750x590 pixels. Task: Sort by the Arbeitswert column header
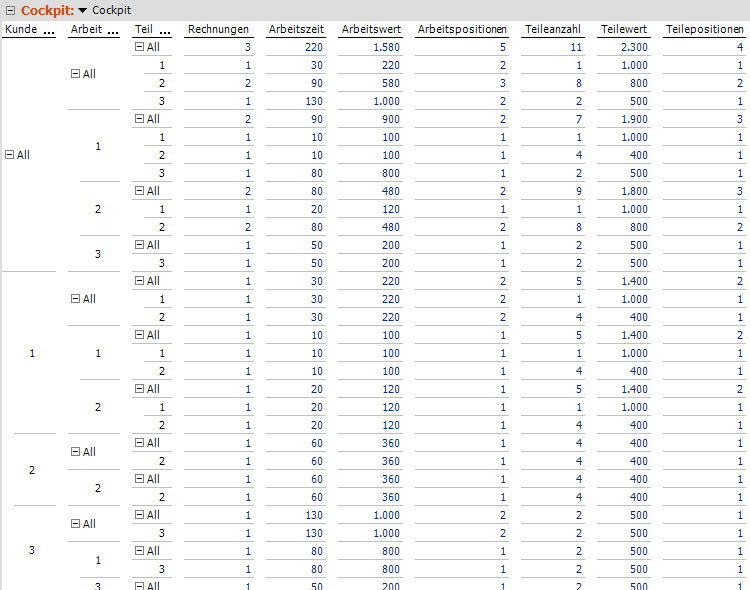371,30
